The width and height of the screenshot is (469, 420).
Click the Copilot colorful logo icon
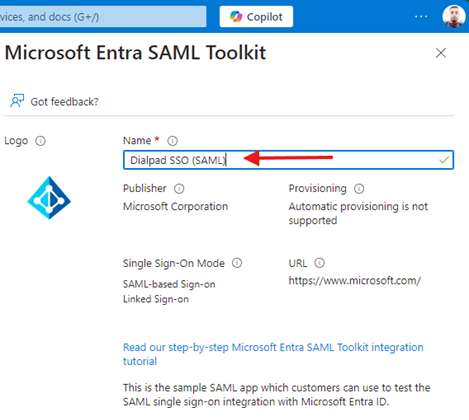[236, 17]
